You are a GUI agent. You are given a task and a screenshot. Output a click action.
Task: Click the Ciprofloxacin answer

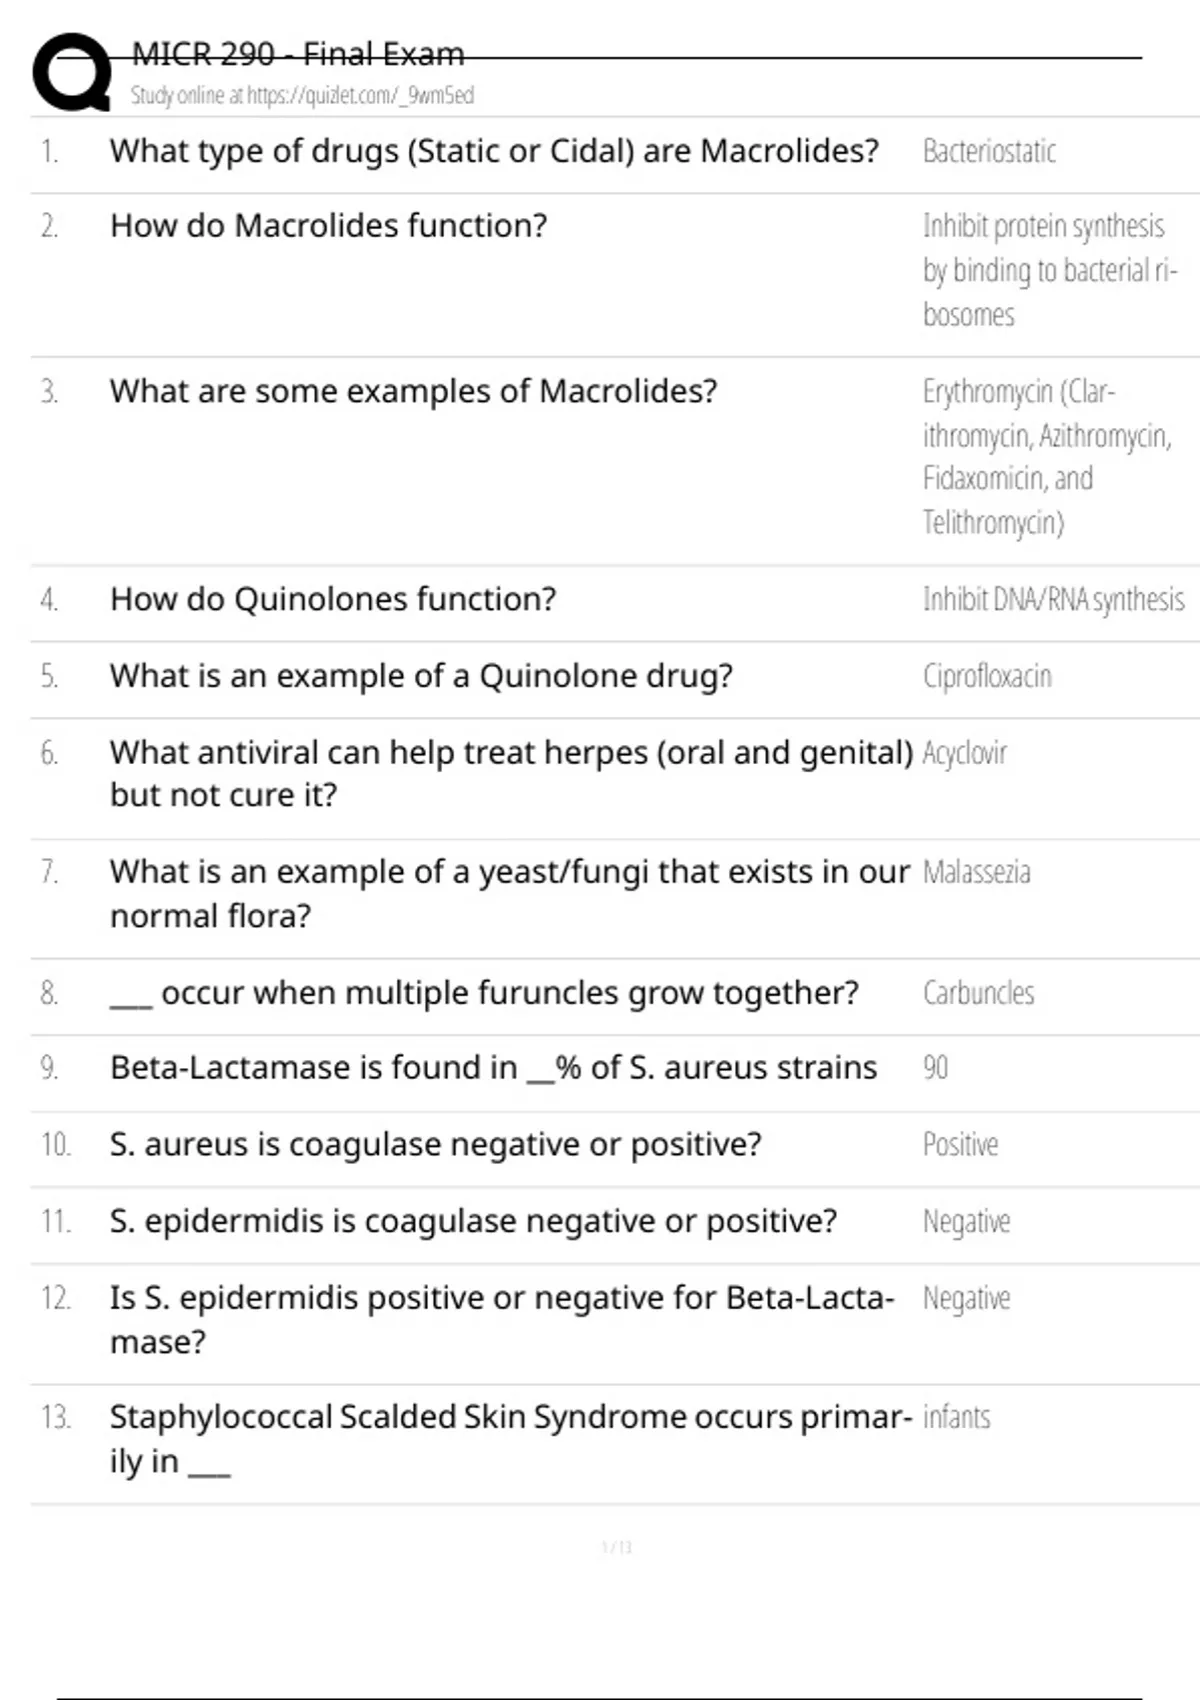pyautogui.click(x=987, y=677)
